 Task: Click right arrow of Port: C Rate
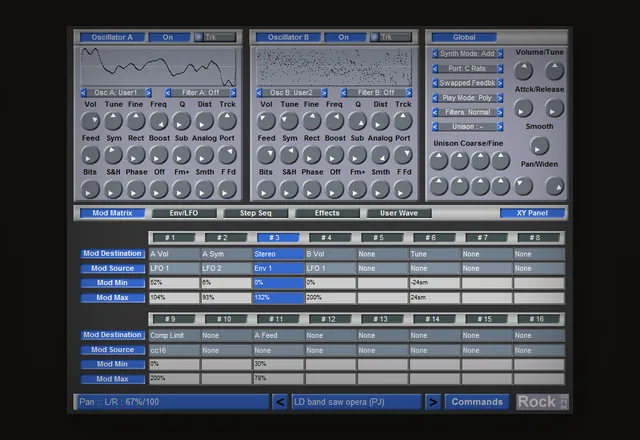500,69
